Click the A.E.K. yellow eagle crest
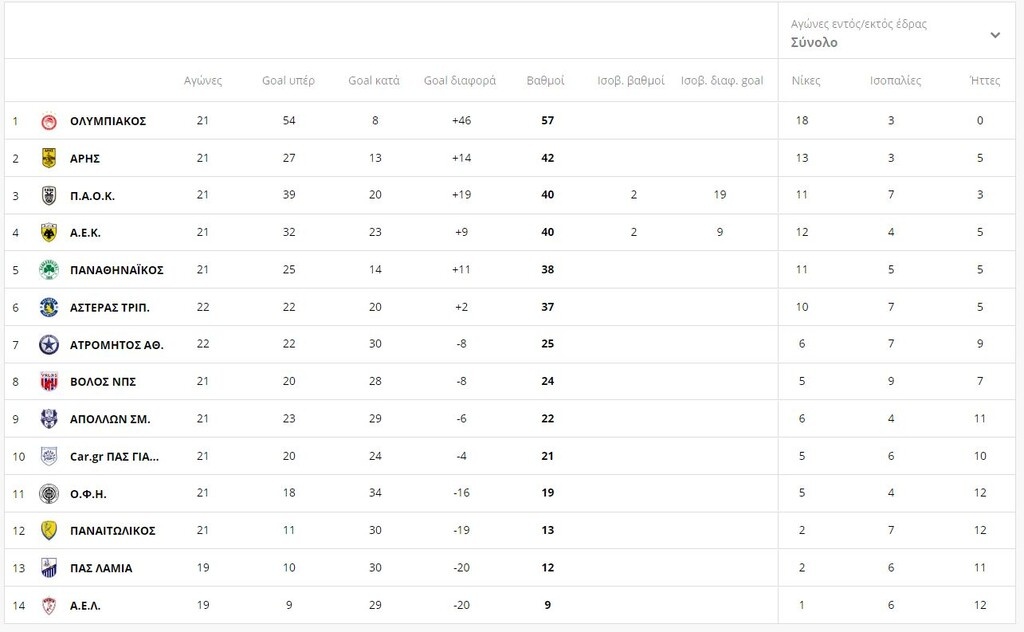 49,233
